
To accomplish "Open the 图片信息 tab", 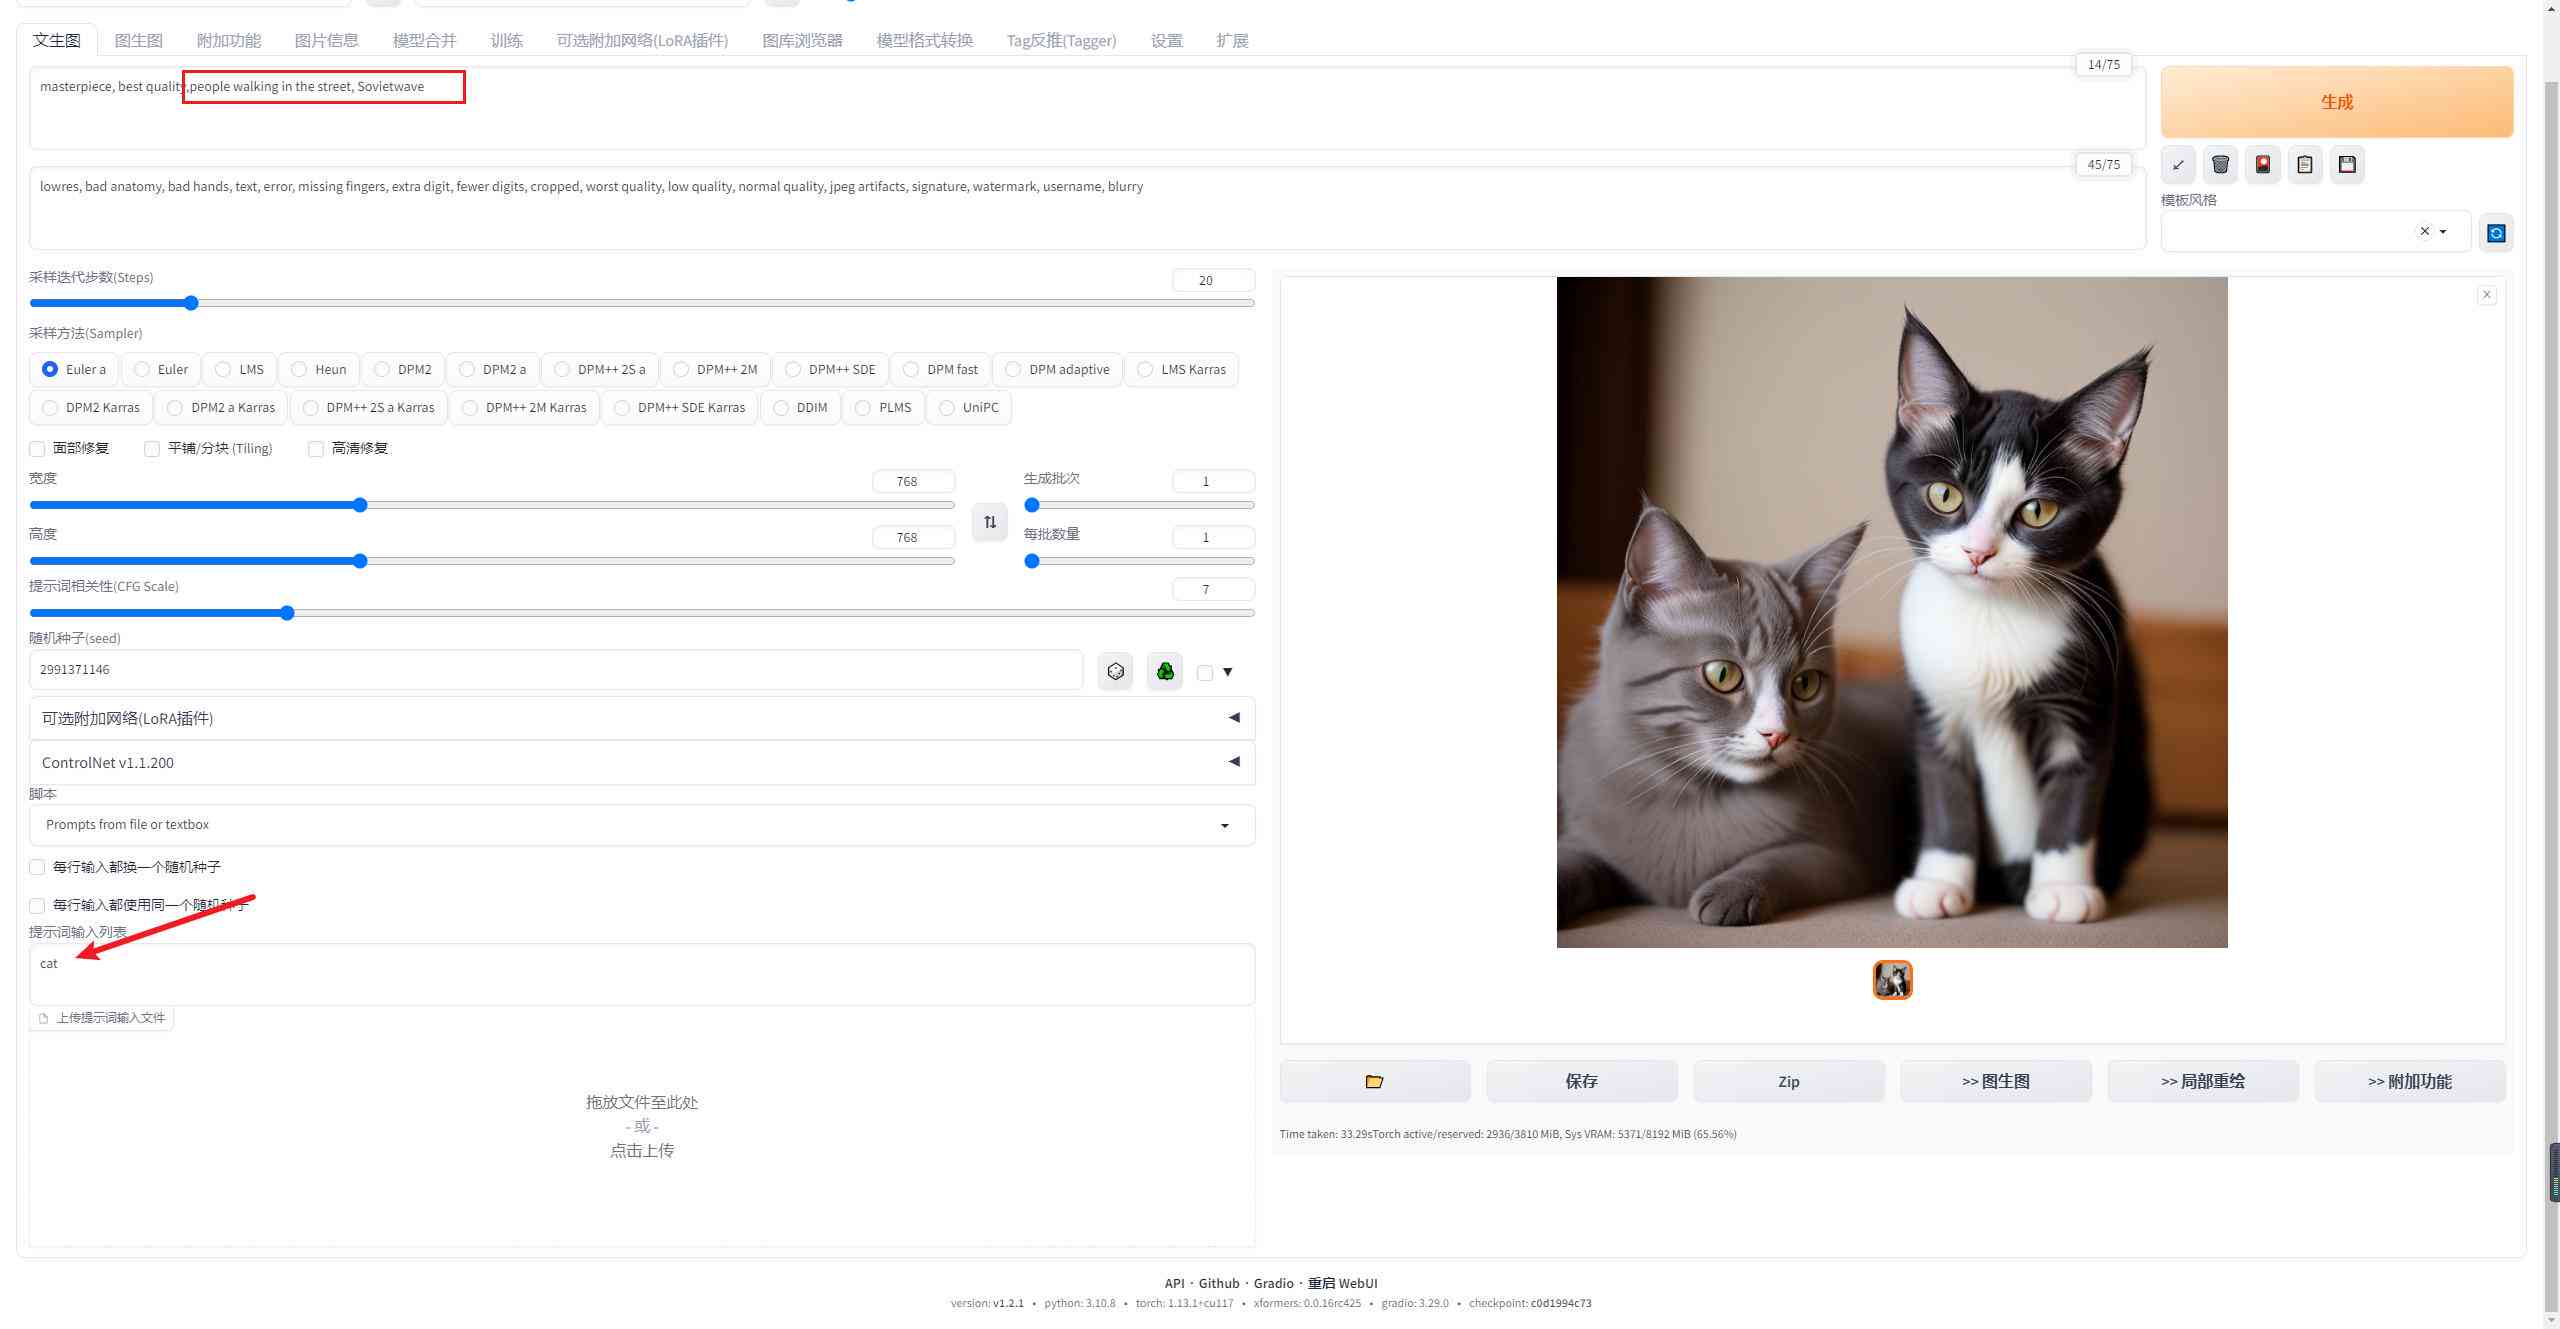I will coord(326,40).
